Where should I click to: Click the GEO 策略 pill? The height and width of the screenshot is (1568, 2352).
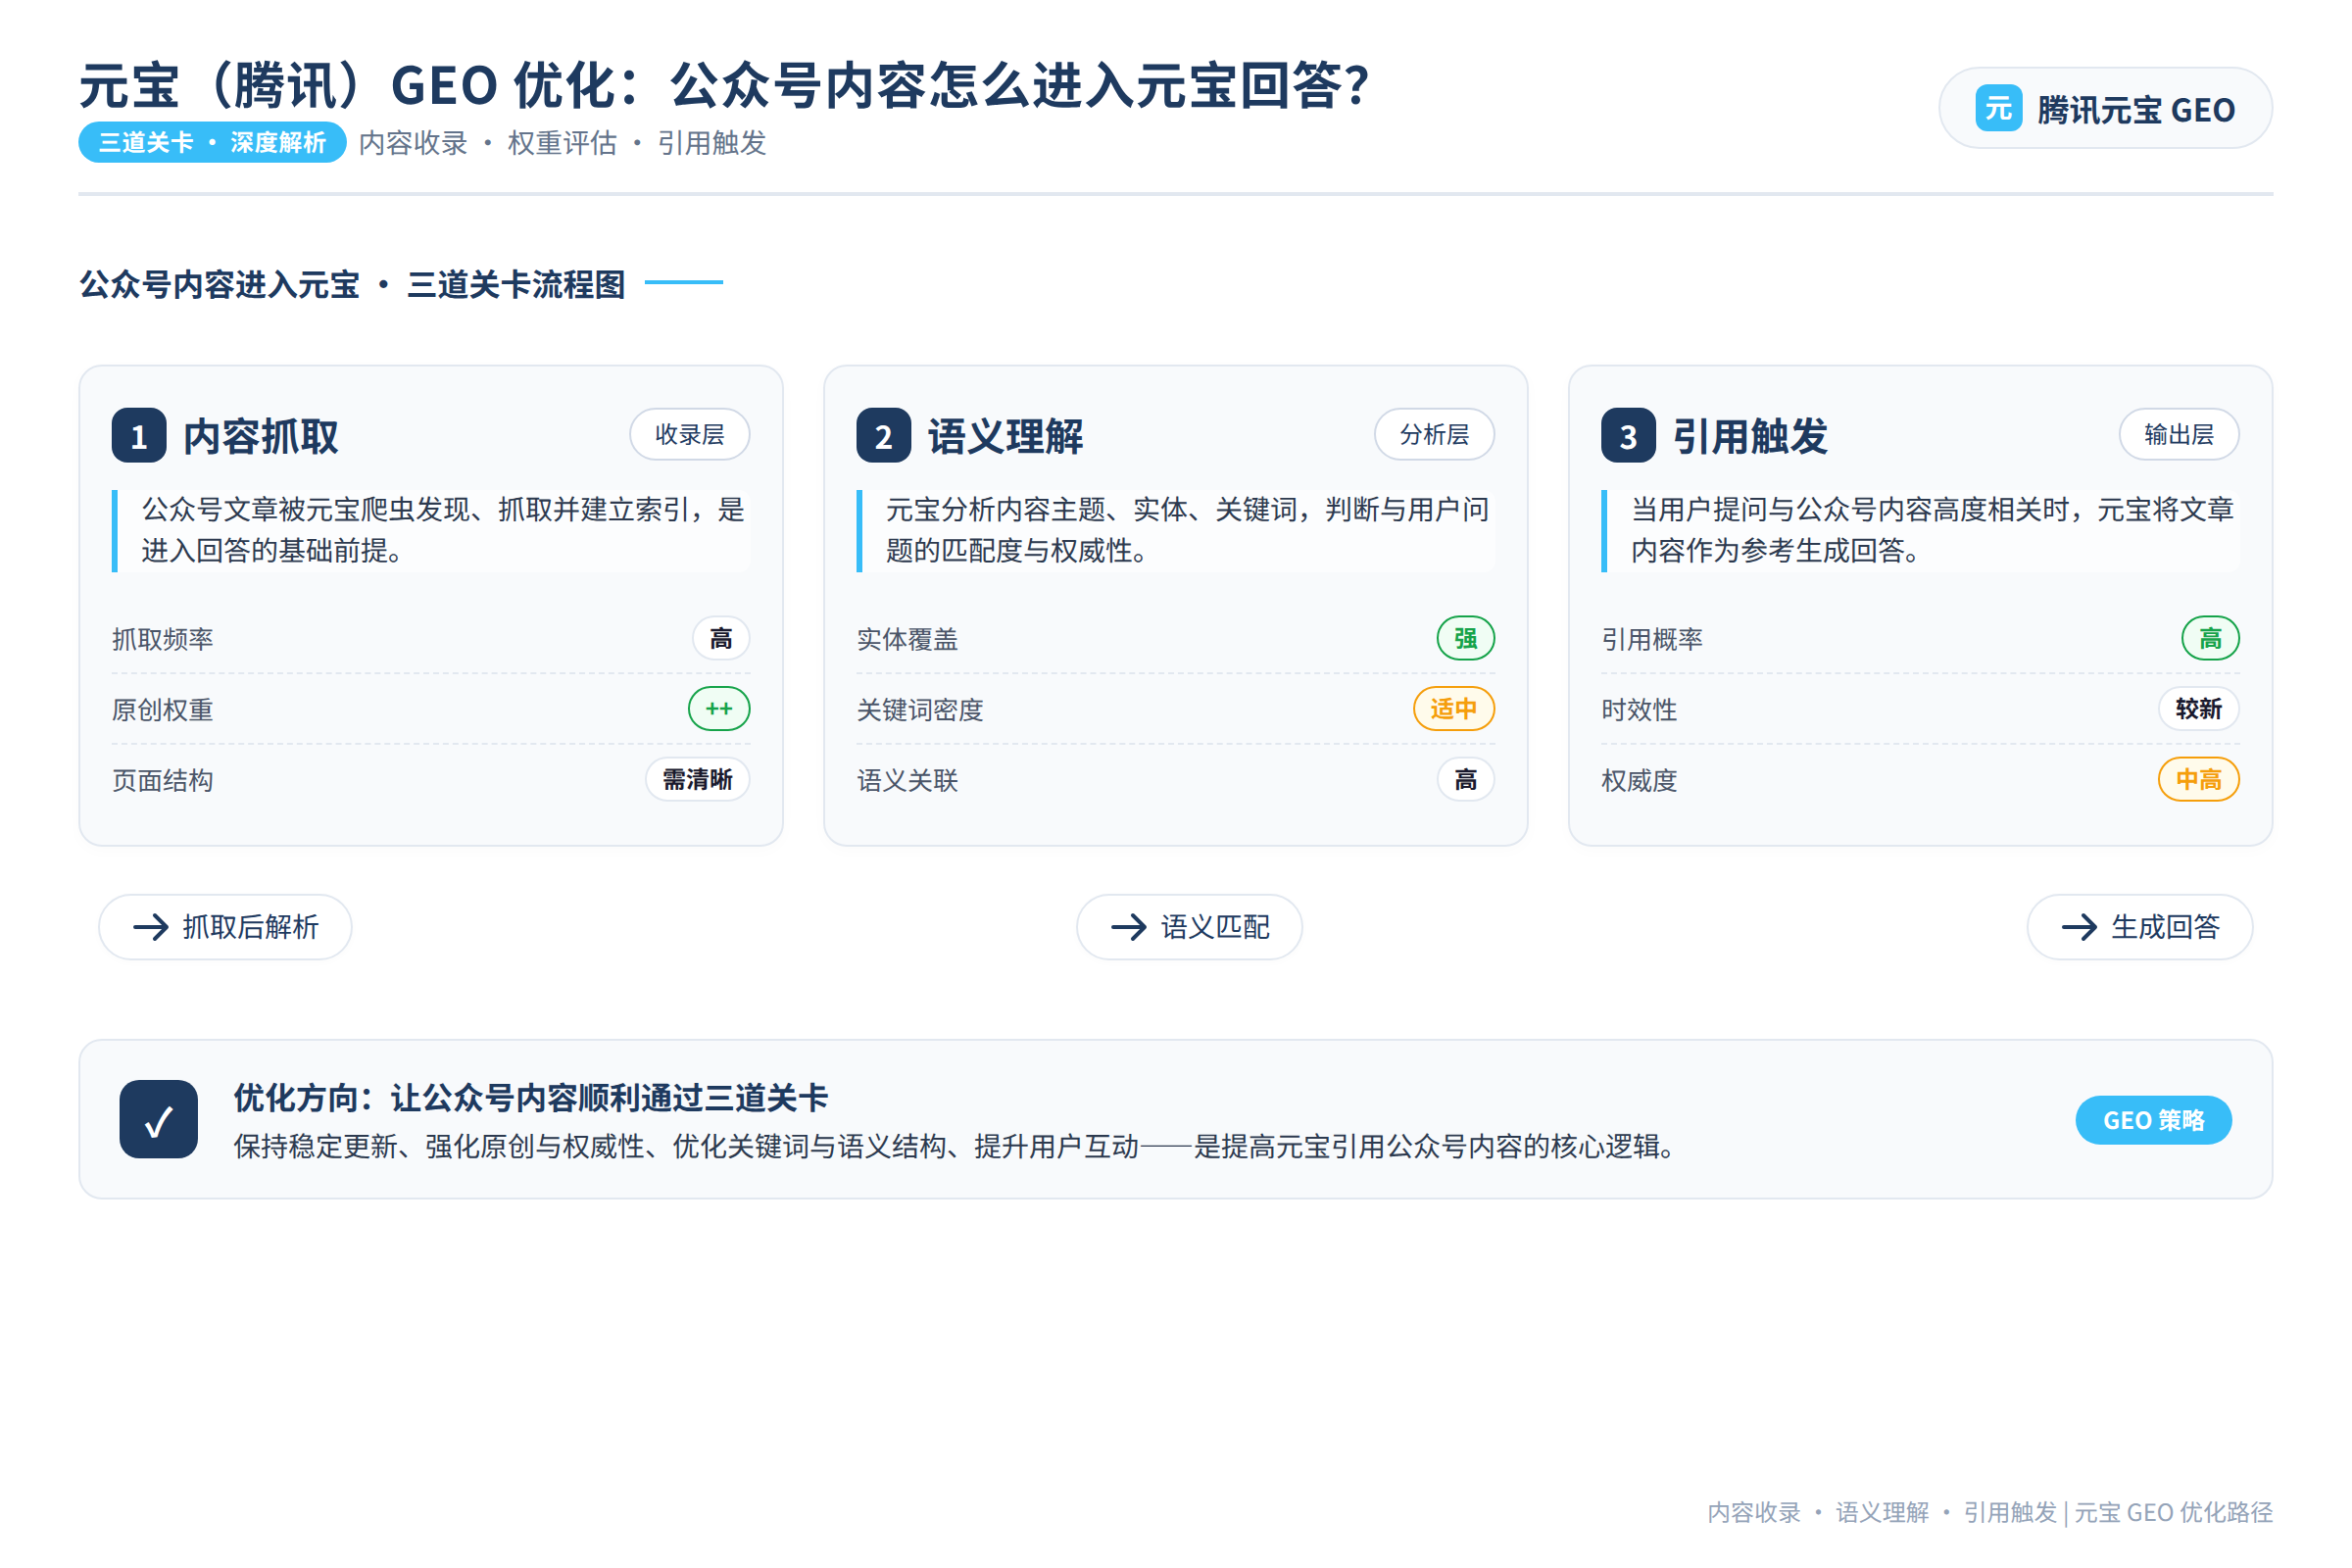point(2153,1120)
